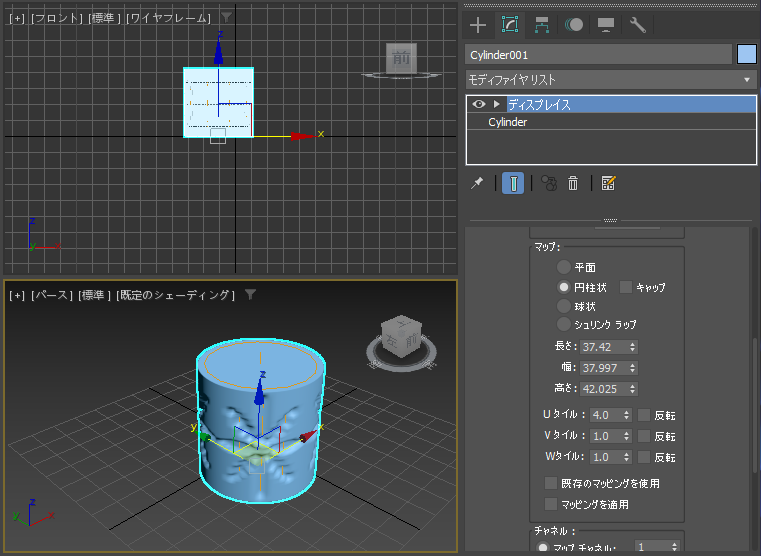Enable 反転 checkbox for W タイル
This screenshot has height=556, width=761.
coord(644,457)
